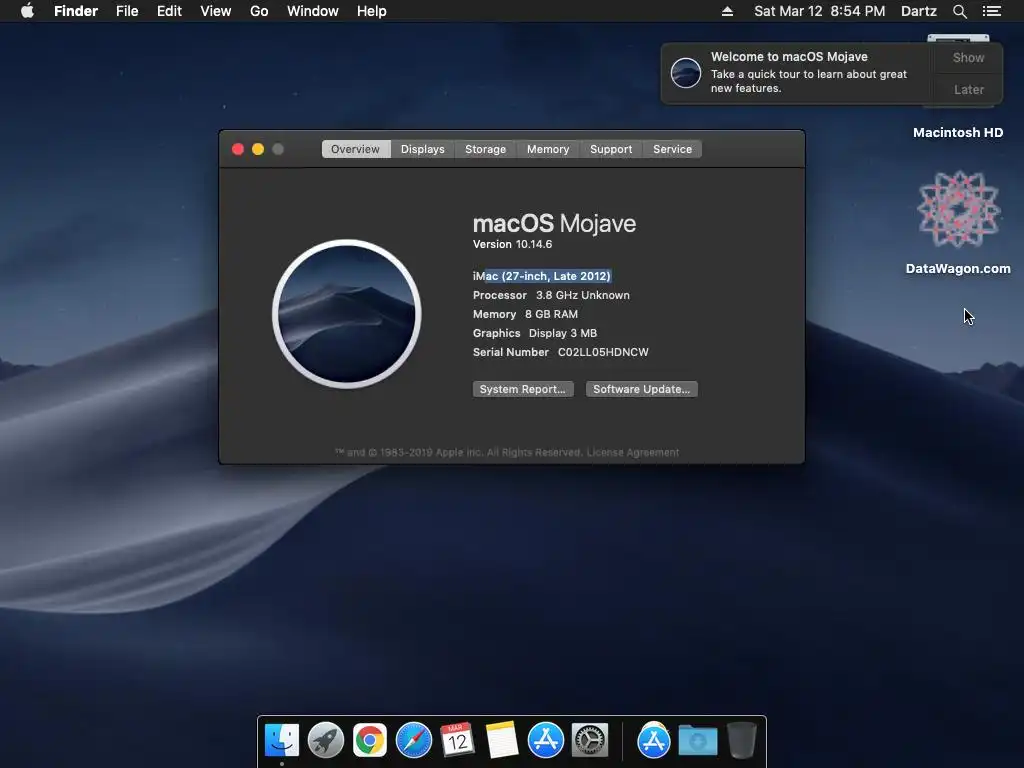
Task: Open the Edit menu
Action: tap(169, 11)
